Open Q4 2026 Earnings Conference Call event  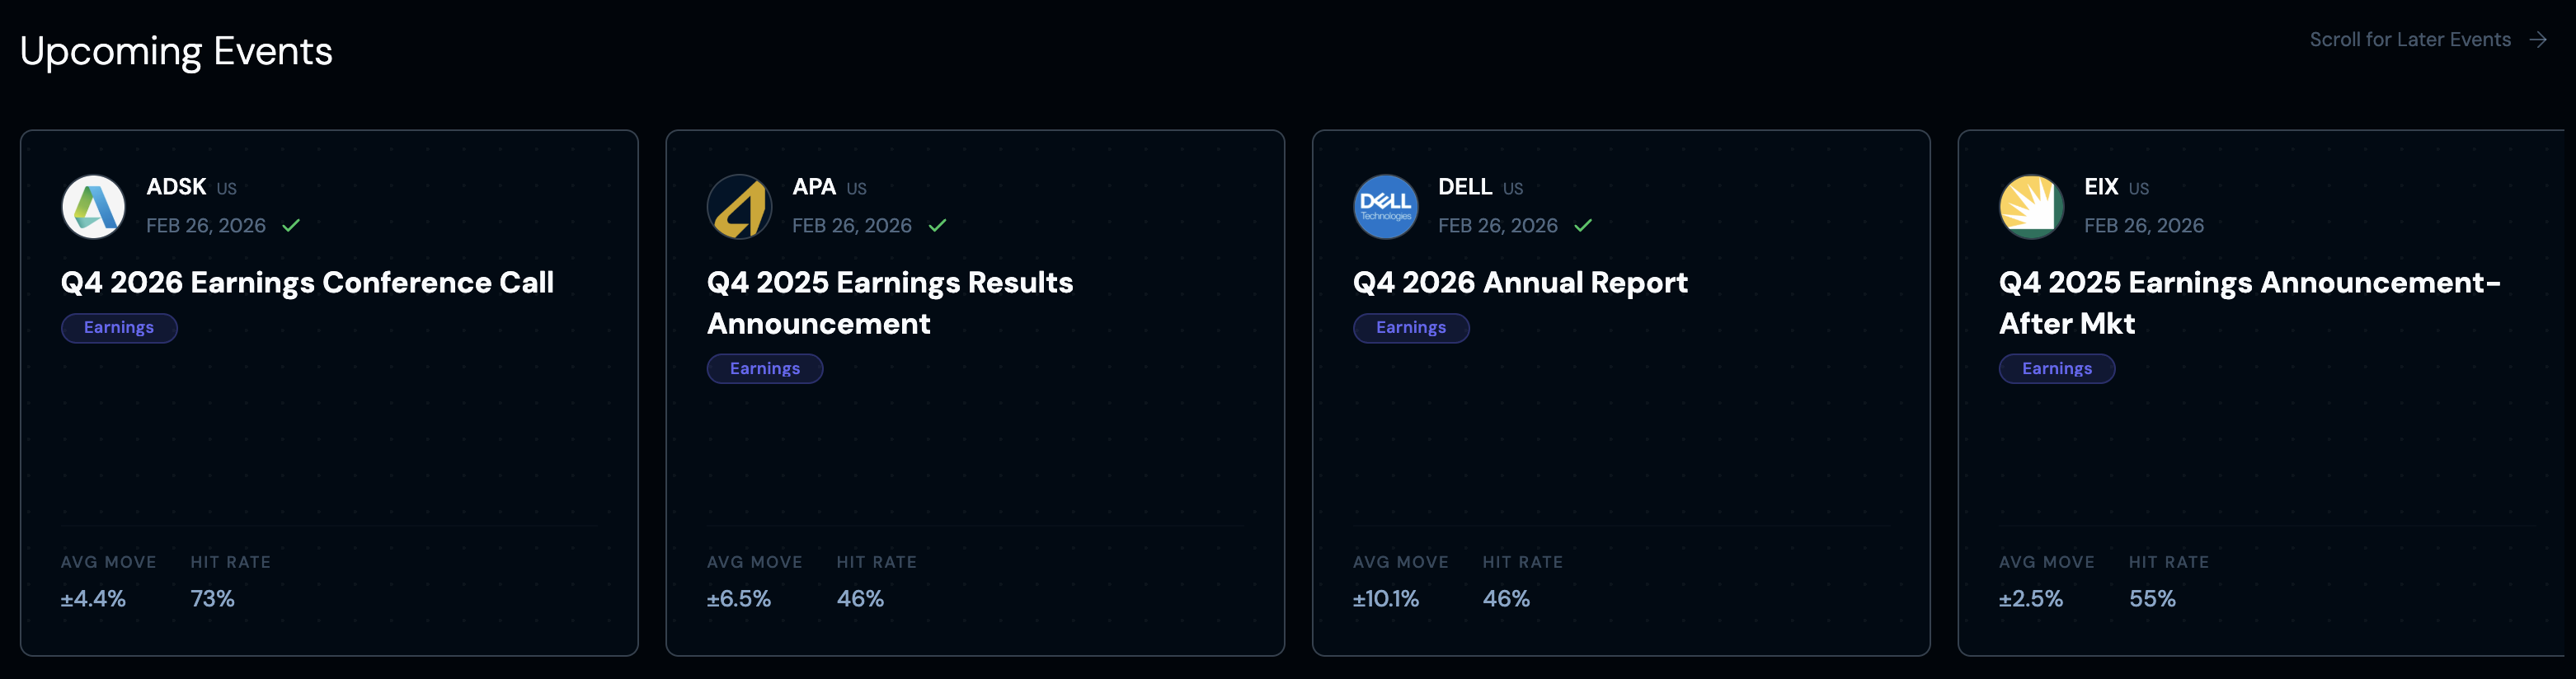(307, 283)
